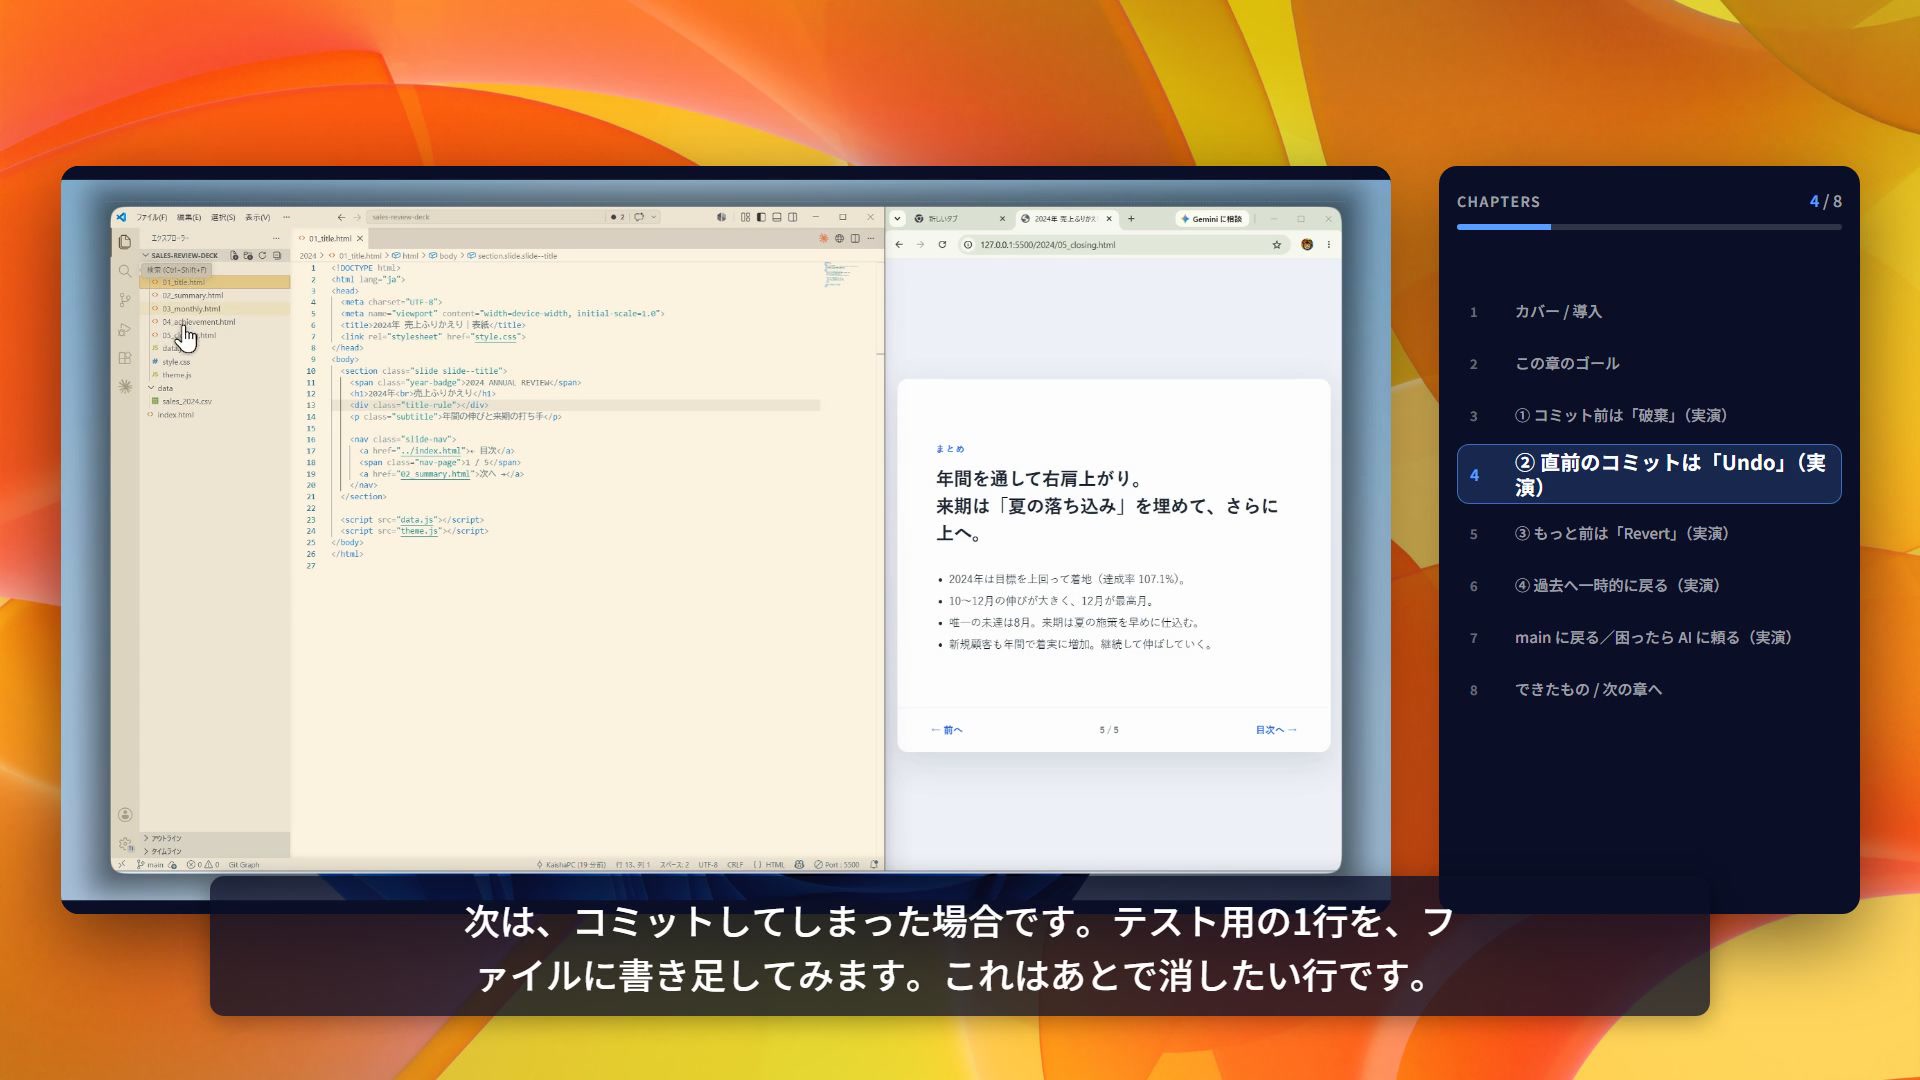The height and width of the screenshot is (1080, 1920).
Task: Click the chapters progress bar
Action: click(1649, 227)
